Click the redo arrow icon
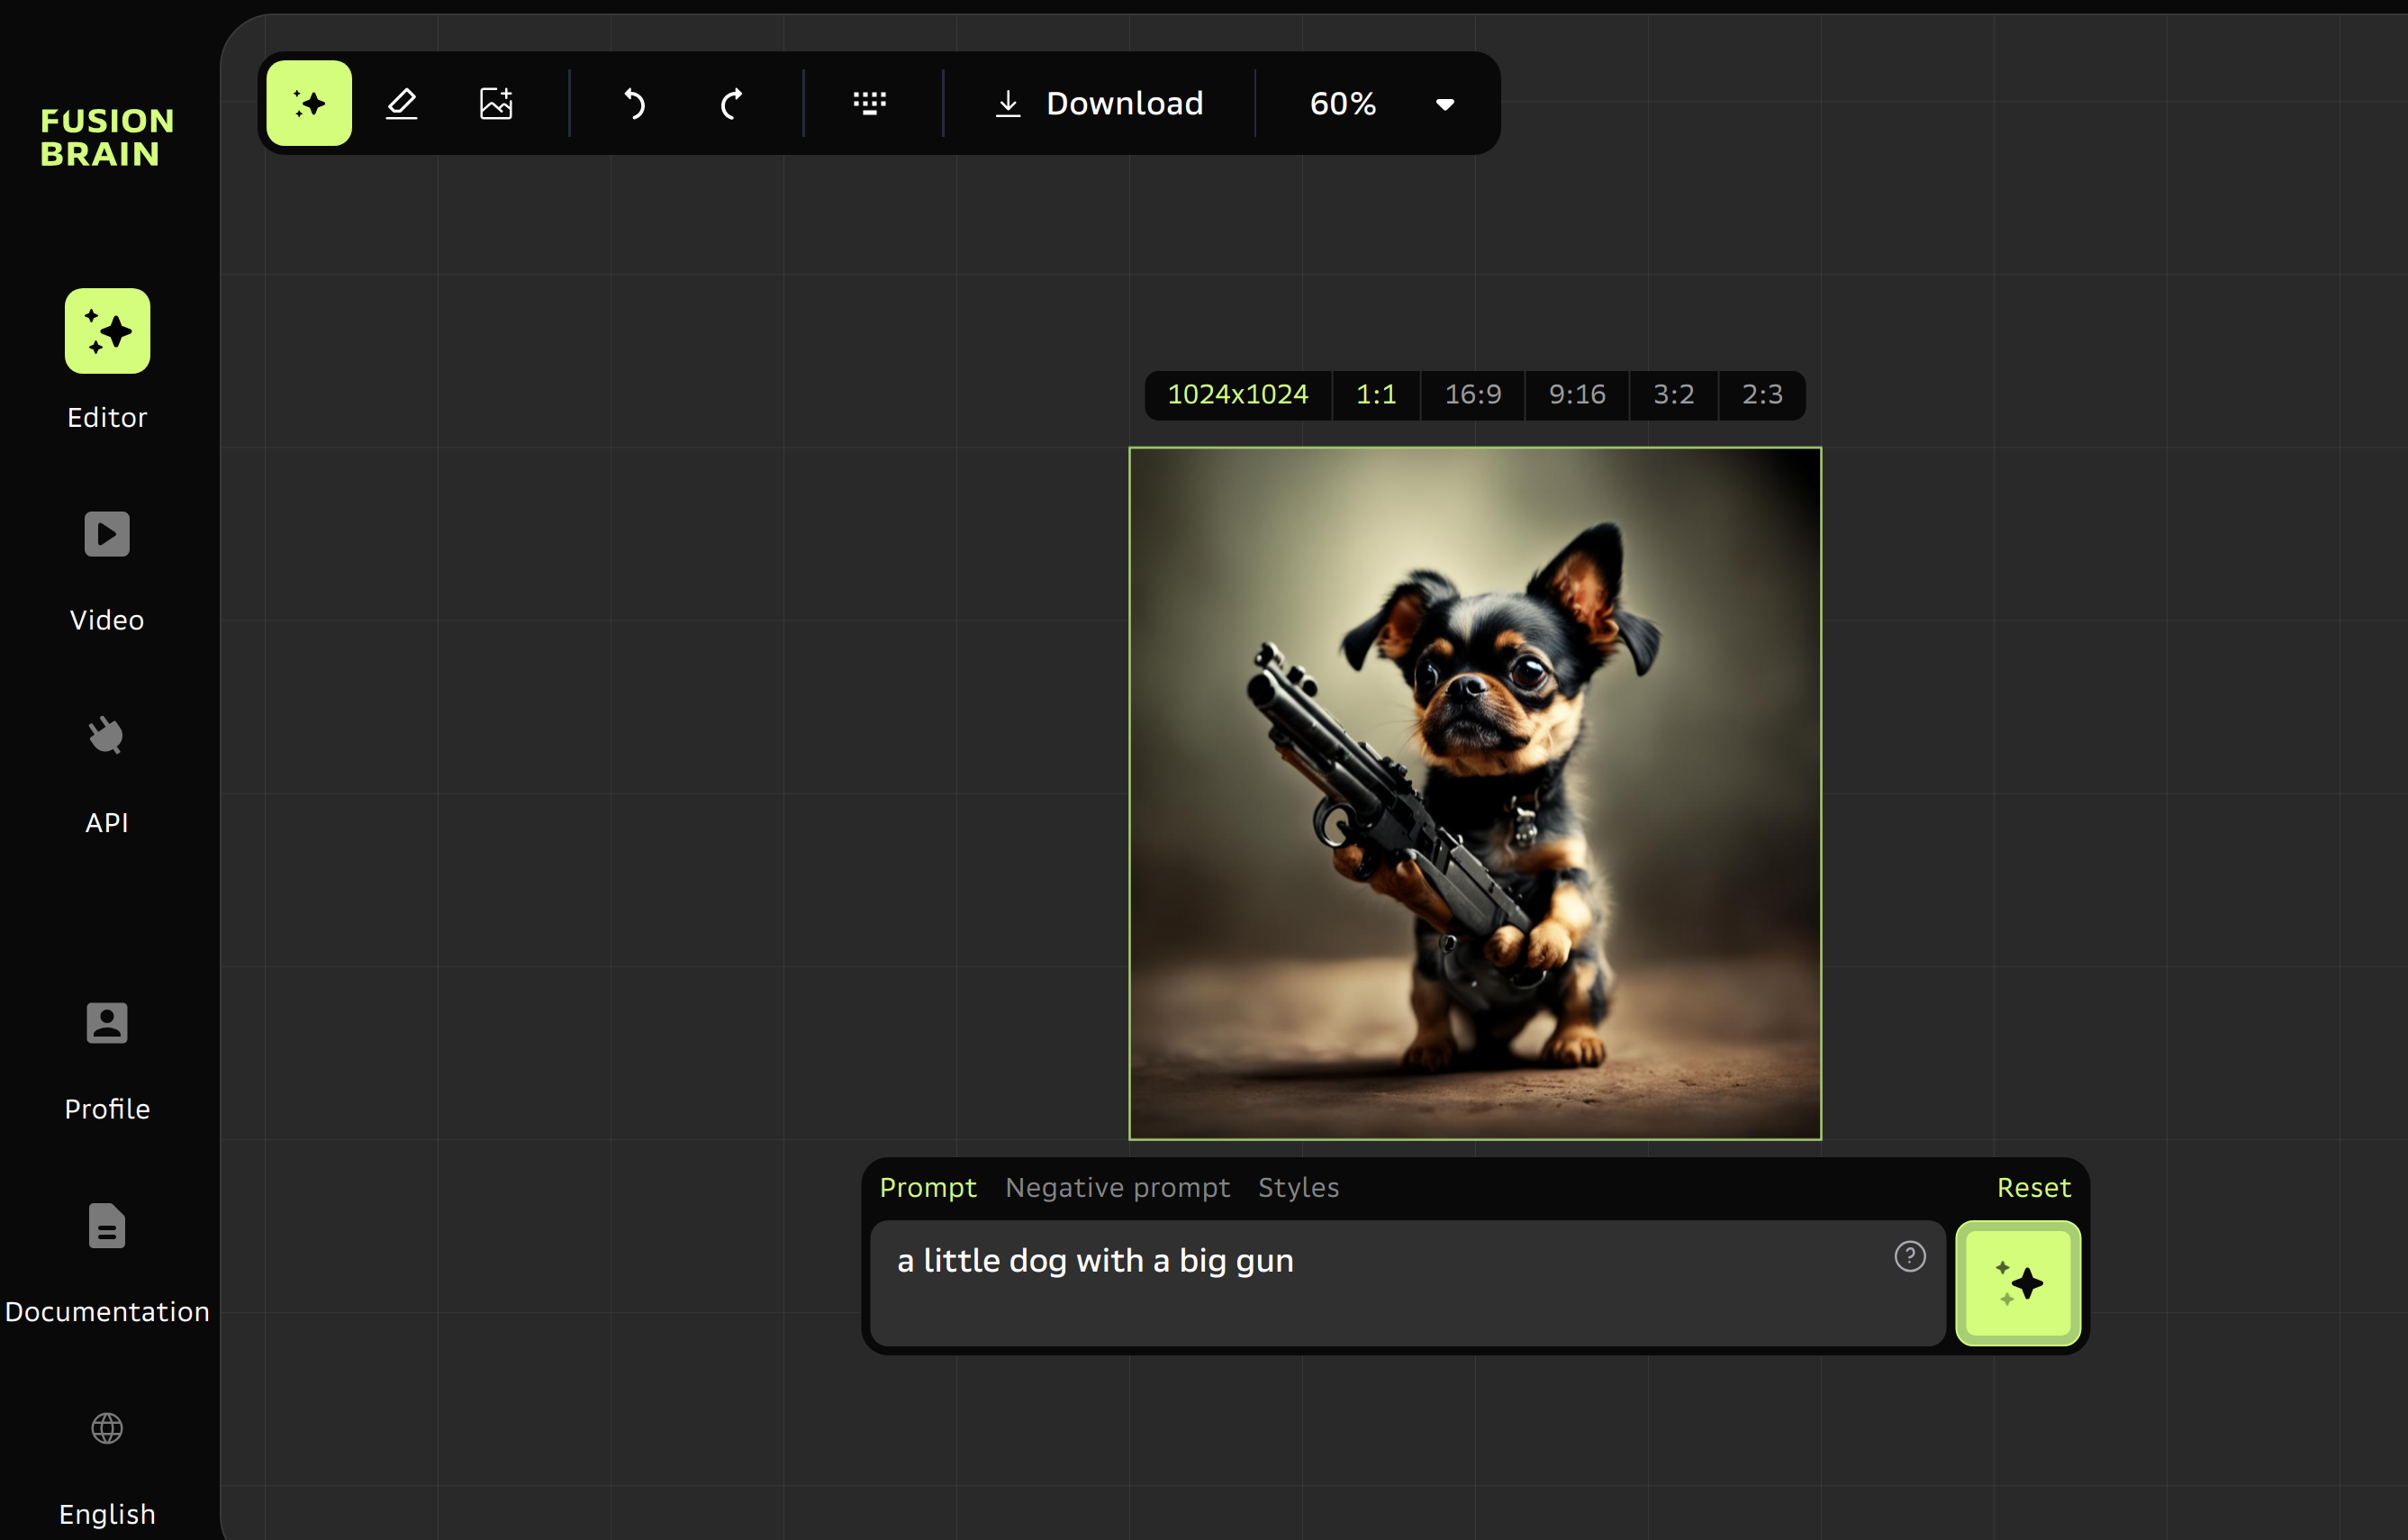The height and width of the screenshot is (1540, 2408). click(x=732, y=100)
